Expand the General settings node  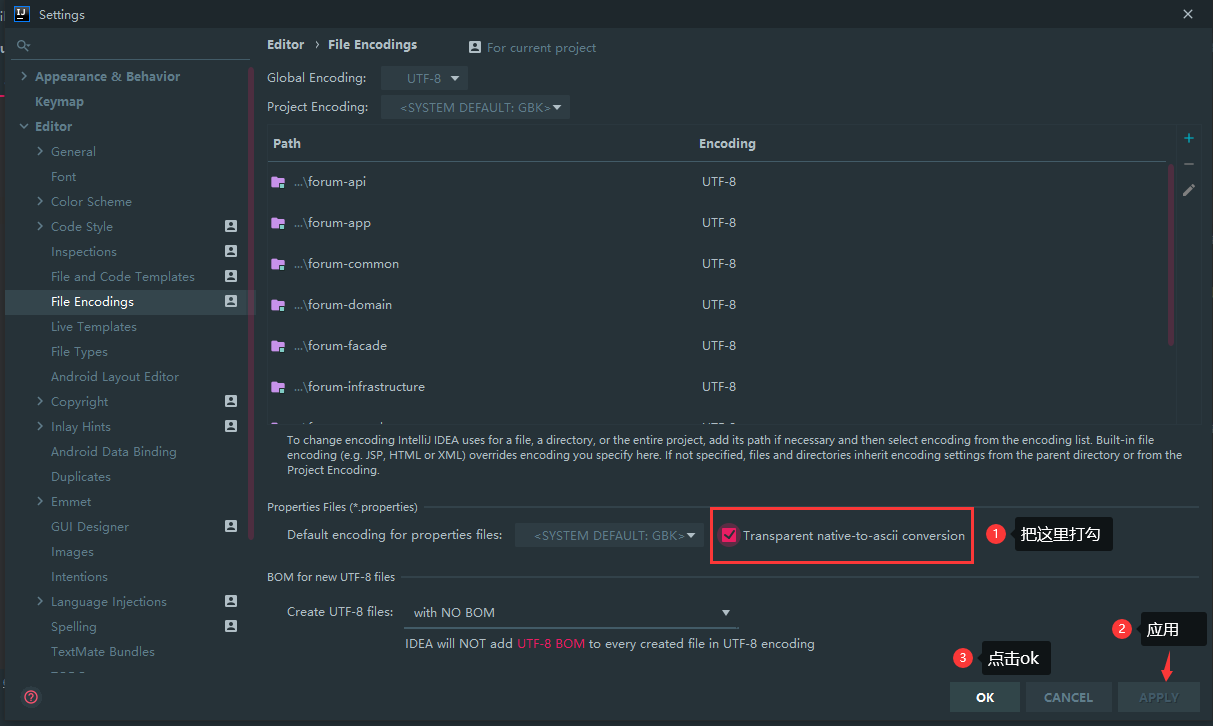(40, 152)
